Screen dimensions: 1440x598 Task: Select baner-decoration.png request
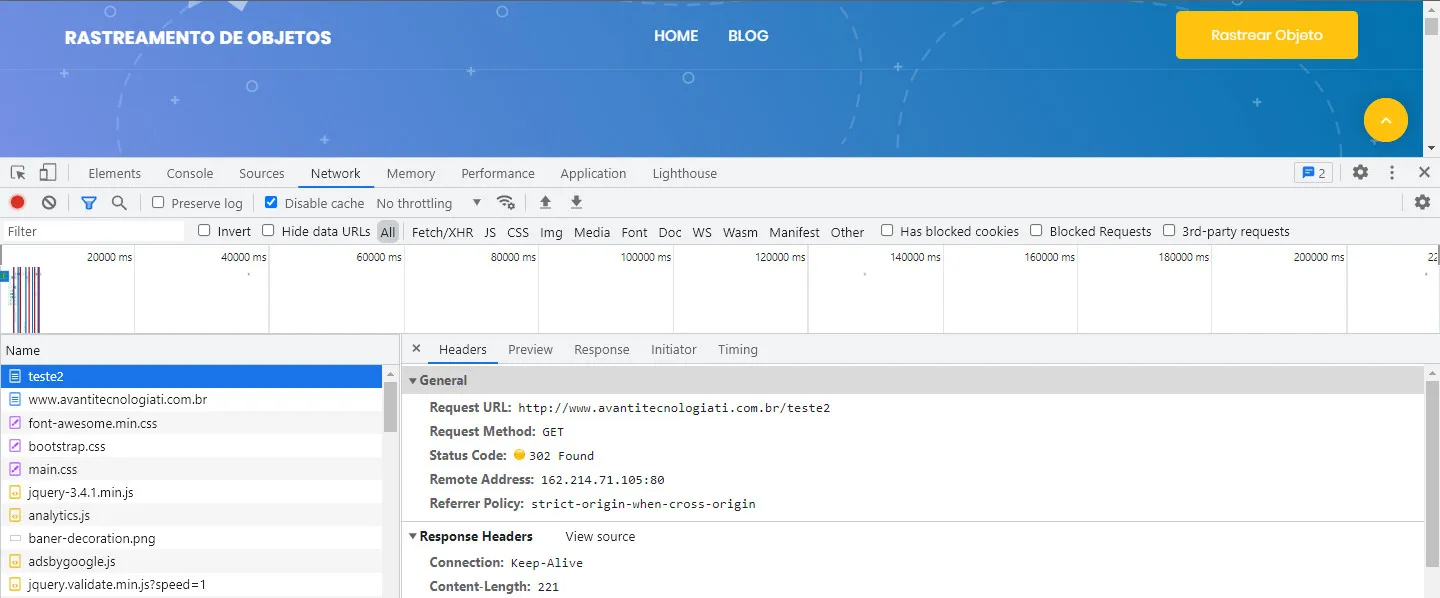point(191,538)
